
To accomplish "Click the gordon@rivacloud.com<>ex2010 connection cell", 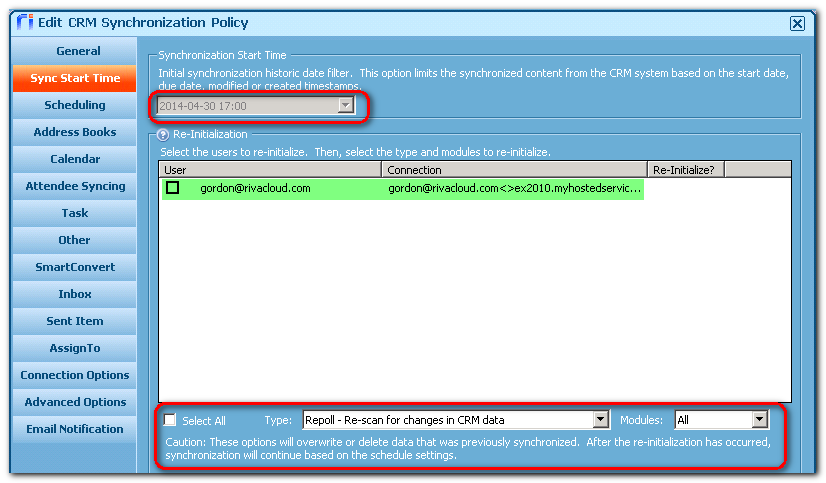I will point(514,188).
